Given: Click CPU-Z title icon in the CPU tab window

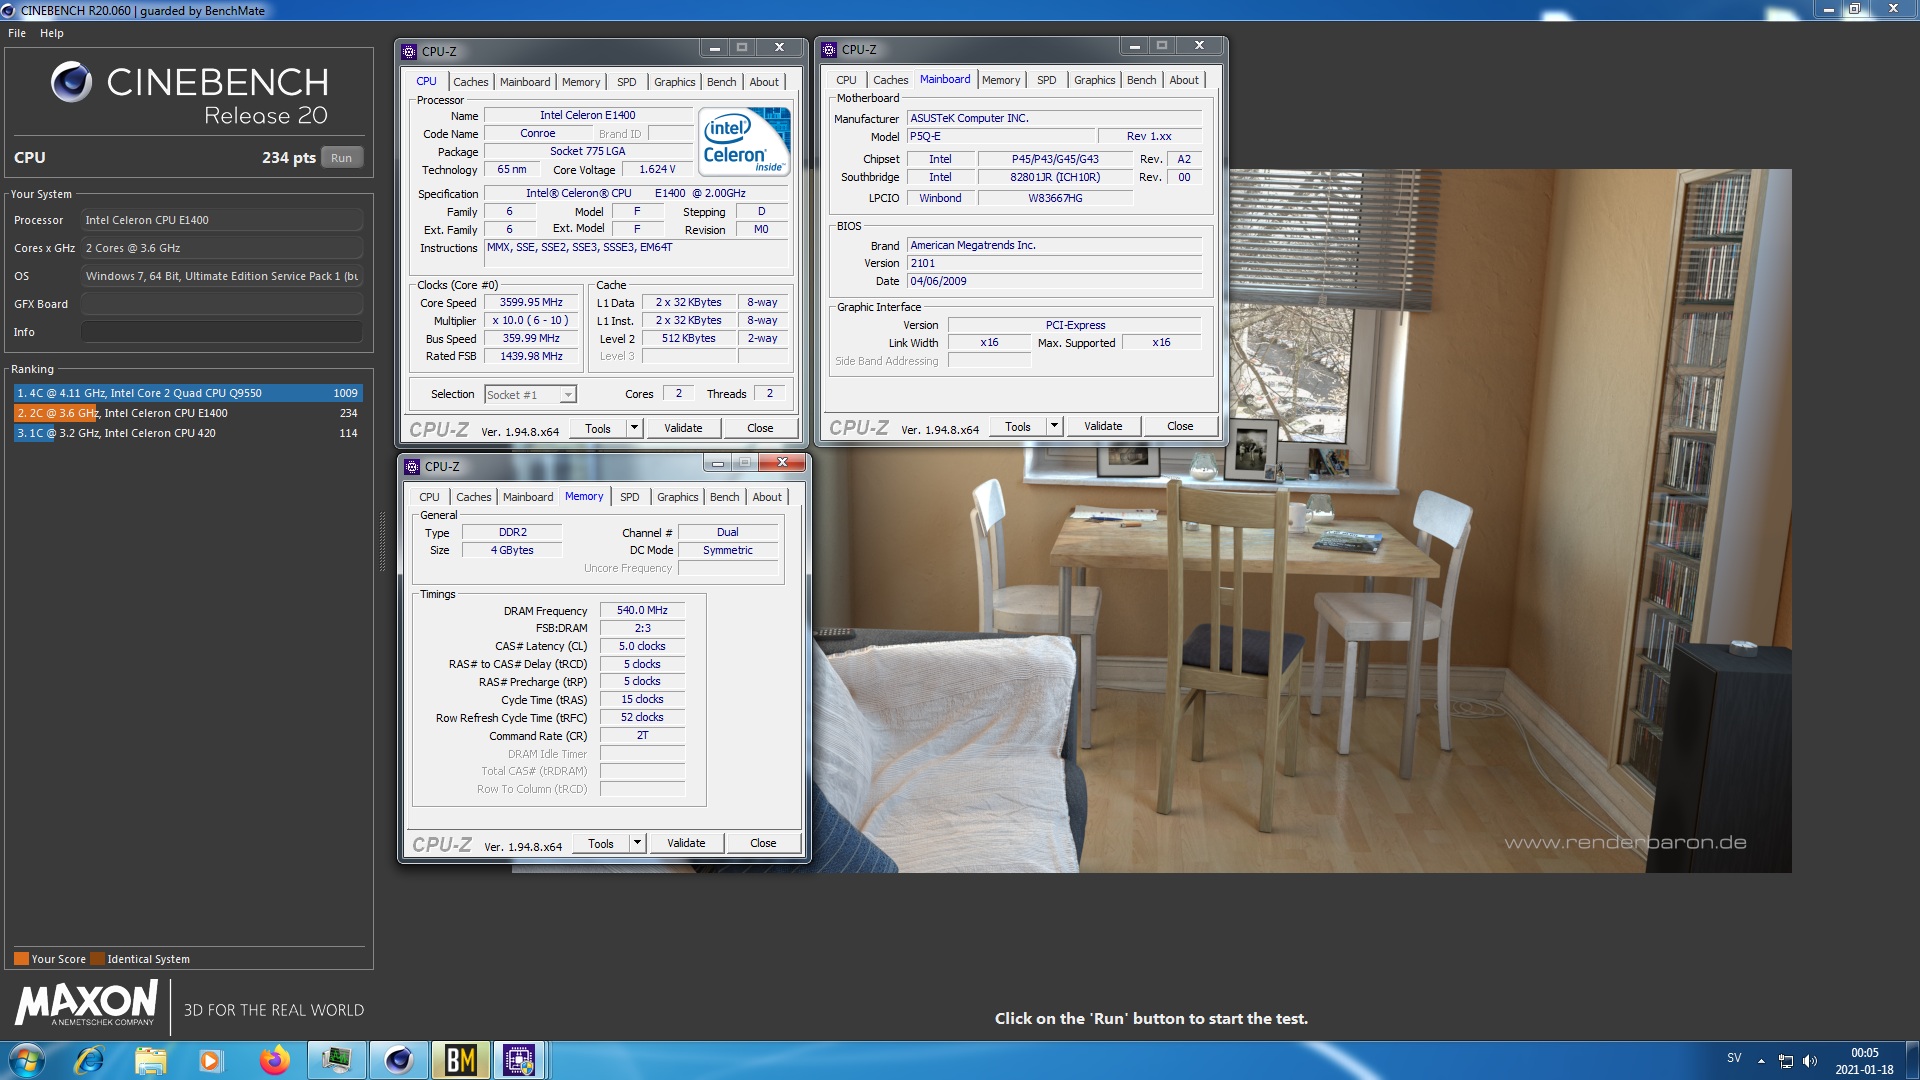Looking at the screenshot, I should pos(409,51).
